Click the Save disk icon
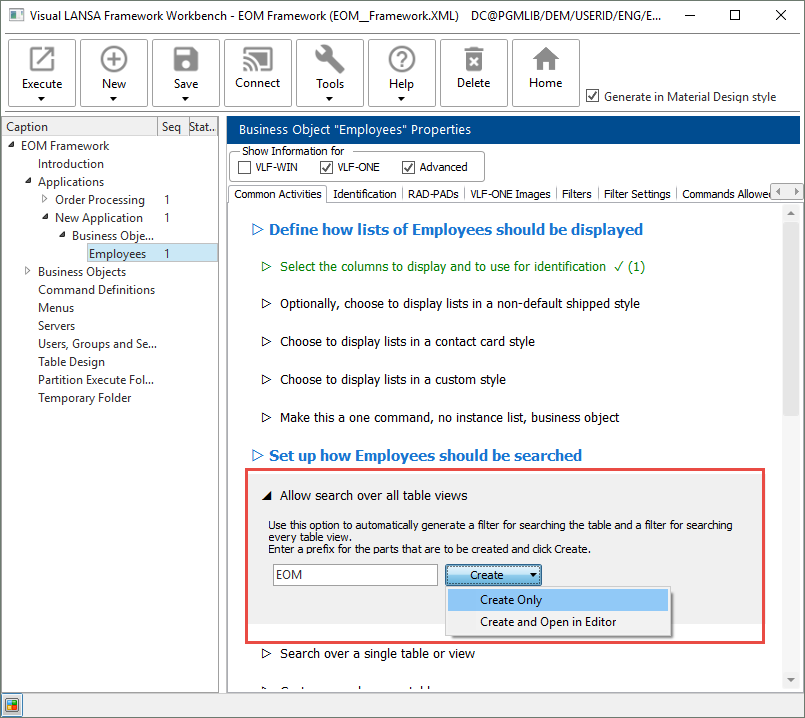805x718 pixels. click(x=186, y=59)
